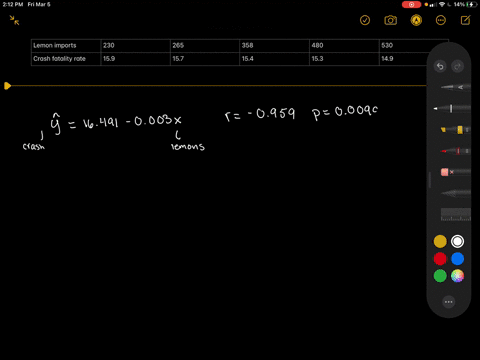Tap the table cell reading 15.3
The image size is (480, 360).
(x=344, y=59)
